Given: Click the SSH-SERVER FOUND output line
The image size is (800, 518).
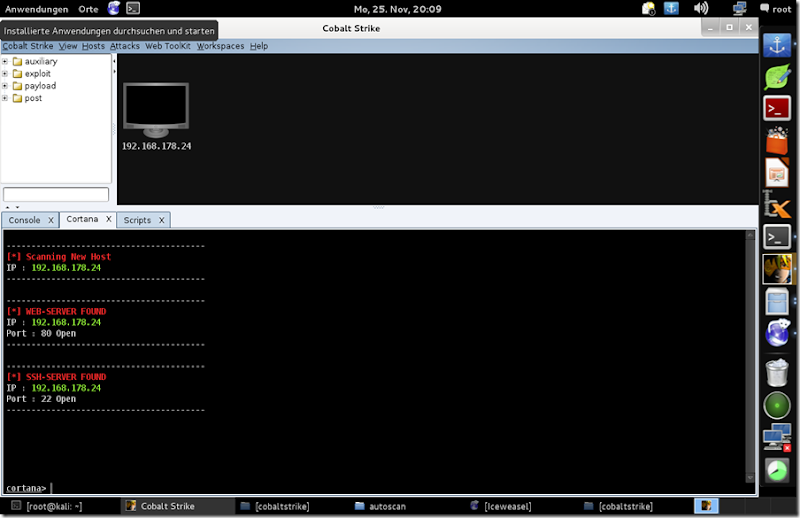Looking at the screenshot, I should coord(56,377).
